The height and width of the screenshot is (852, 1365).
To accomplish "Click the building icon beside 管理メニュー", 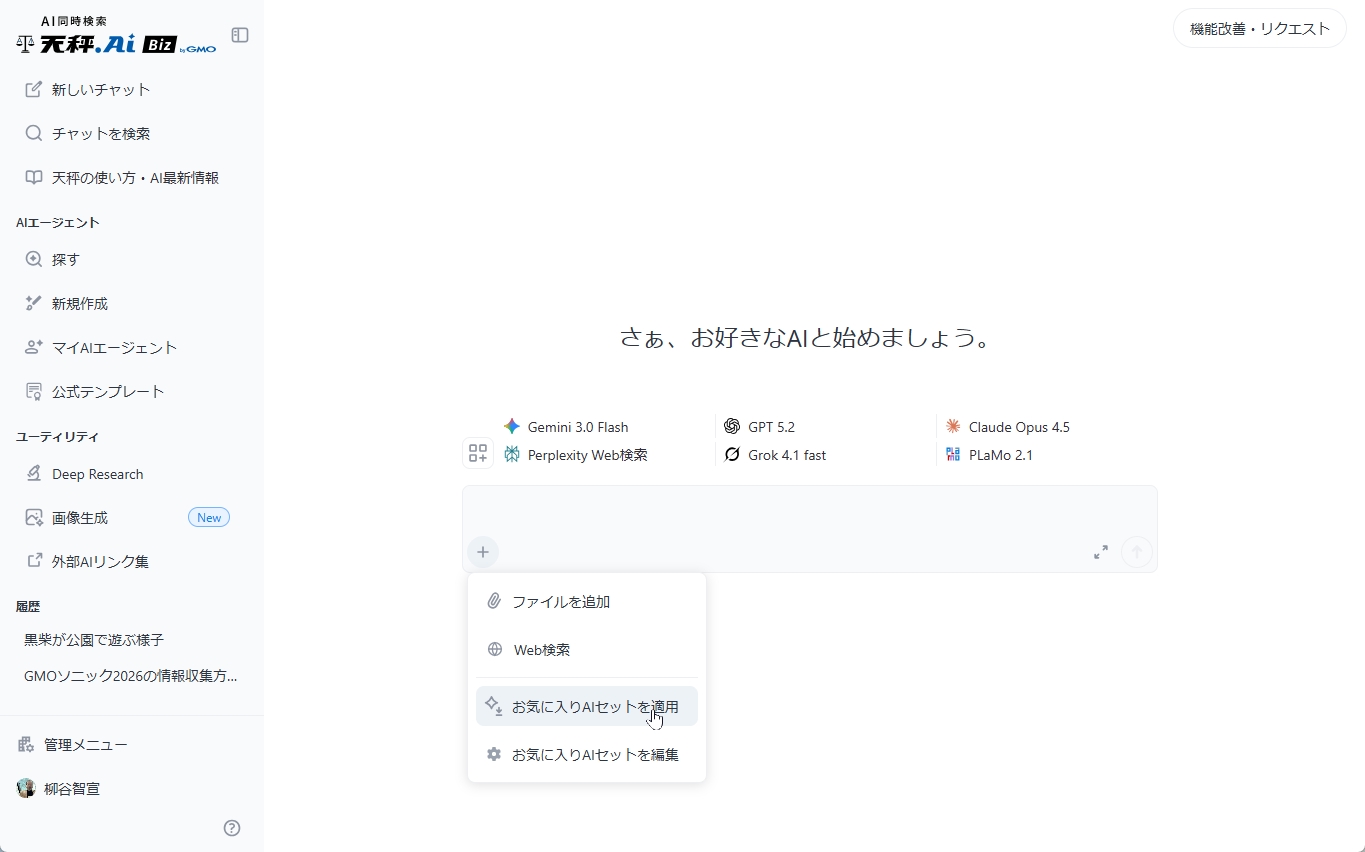I will coord(26,744).
